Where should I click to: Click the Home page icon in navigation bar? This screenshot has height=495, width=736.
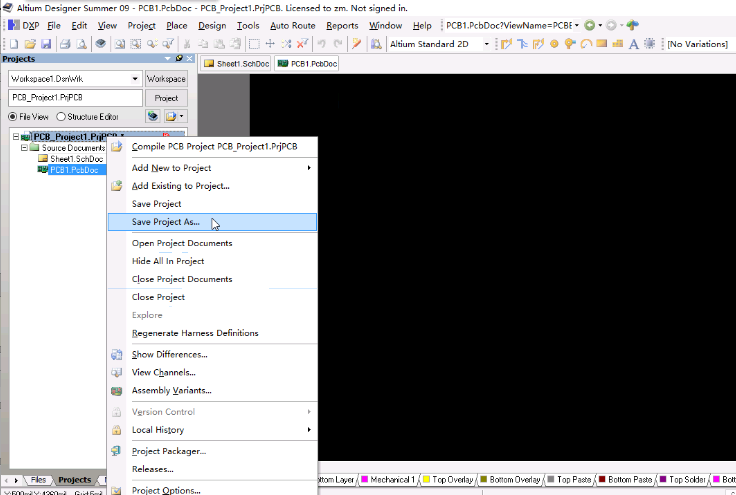(x=633, y=25)
